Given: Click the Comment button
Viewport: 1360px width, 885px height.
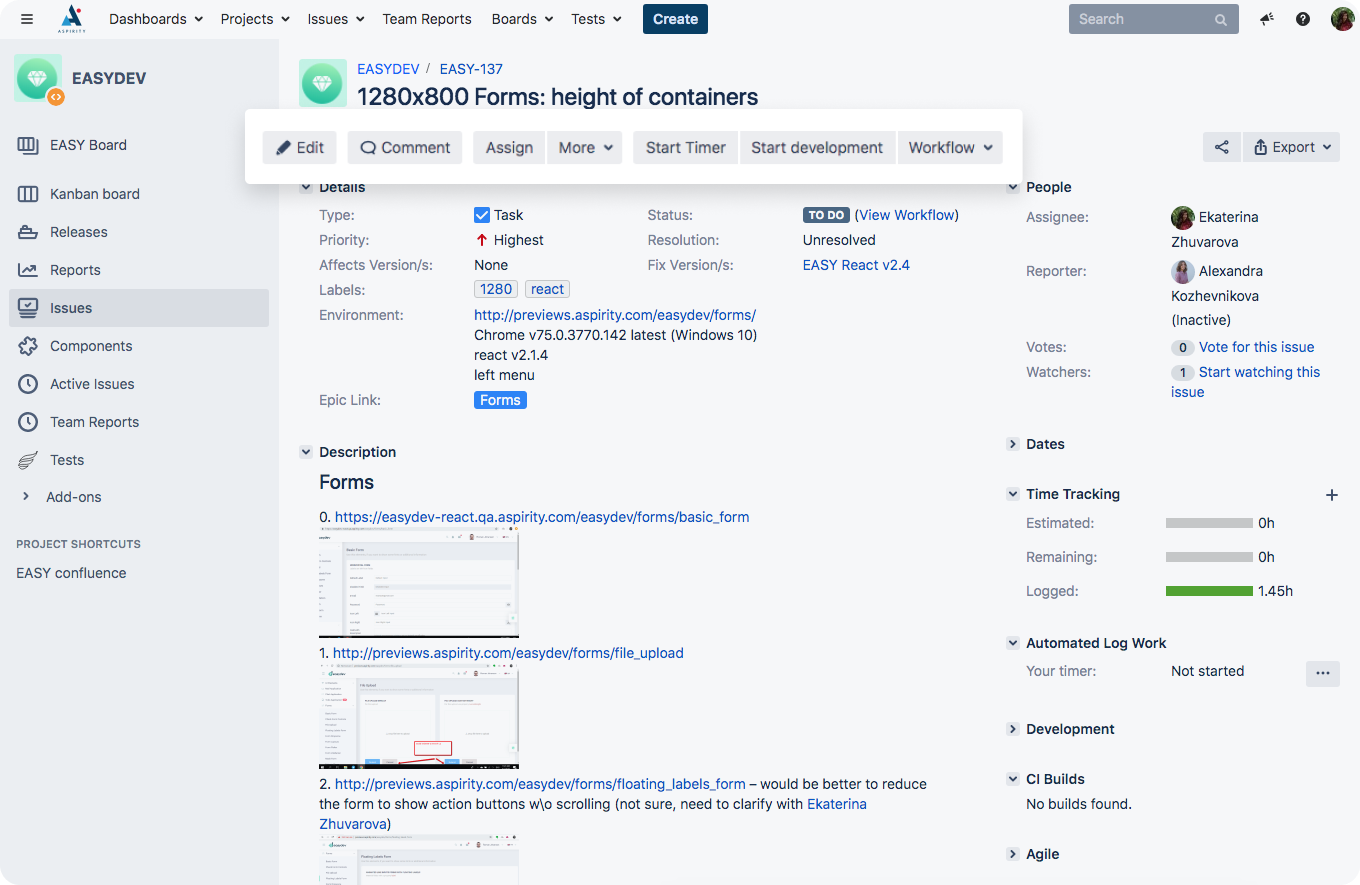Looking at the screenshot, I should (405, 148).
